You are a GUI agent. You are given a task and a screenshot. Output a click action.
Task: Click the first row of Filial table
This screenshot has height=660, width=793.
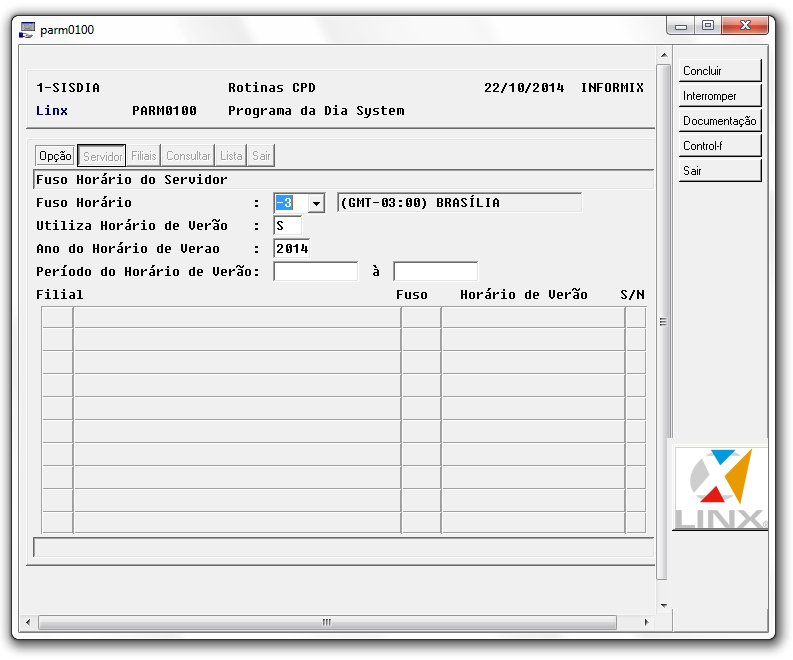[x=343, y=318]
